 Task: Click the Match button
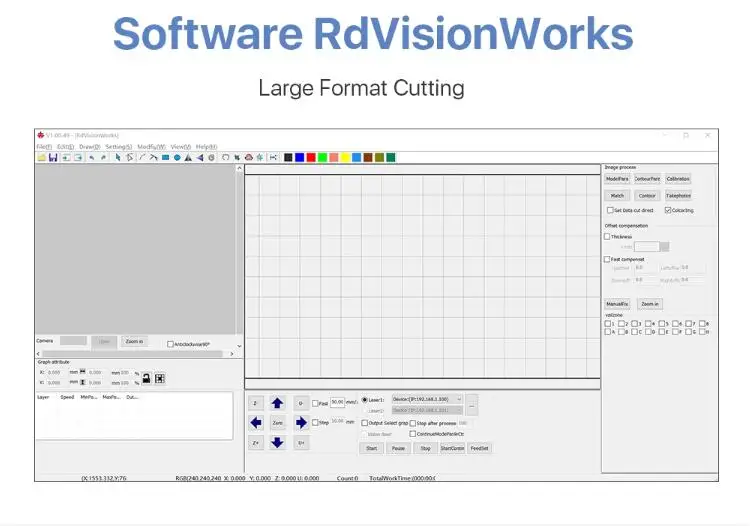coord(617,196)
